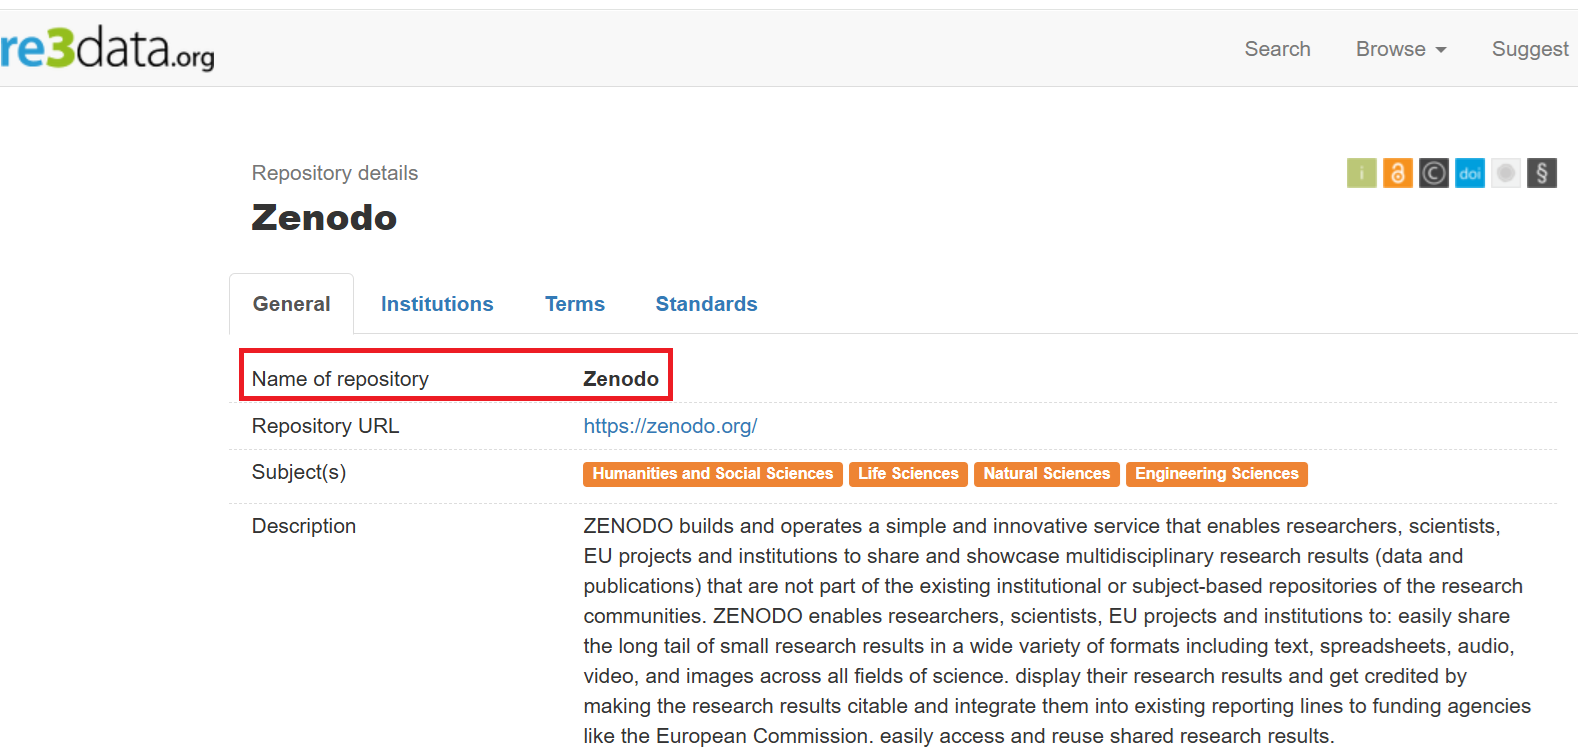Image resolution: width=1578 pixels, height=748 pixels.
Task: Click the Description row label
Action: click(x=304, y=526)
